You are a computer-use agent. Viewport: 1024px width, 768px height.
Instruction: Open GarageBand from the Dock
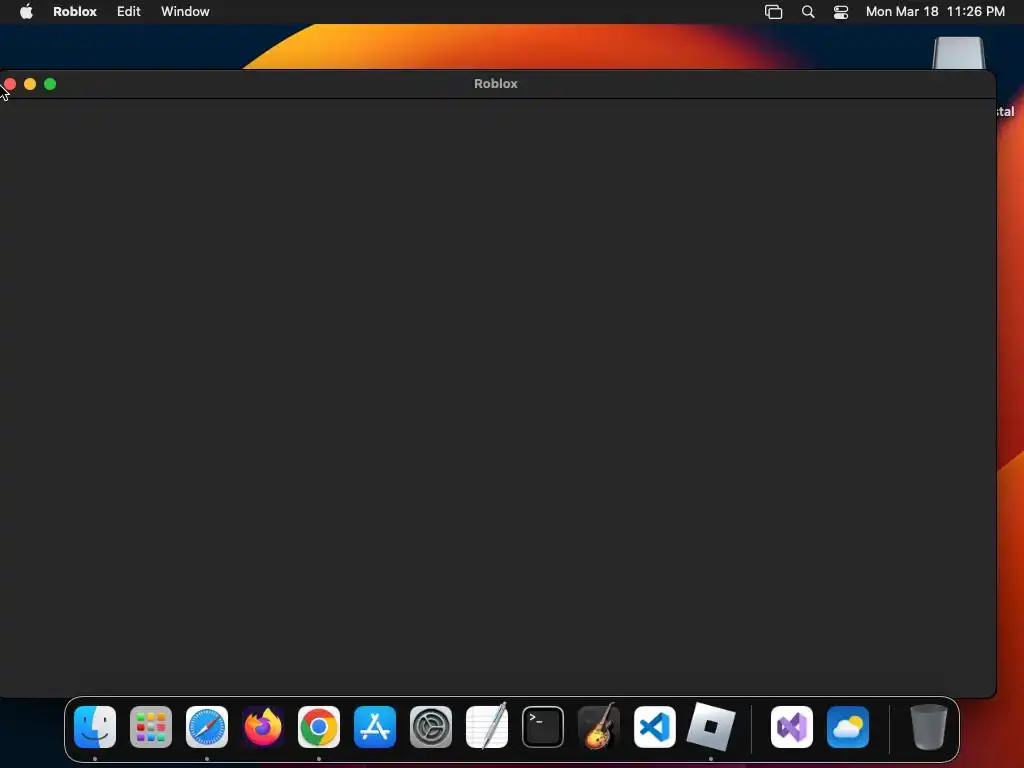pyautogui.click(x=599, y=726)
